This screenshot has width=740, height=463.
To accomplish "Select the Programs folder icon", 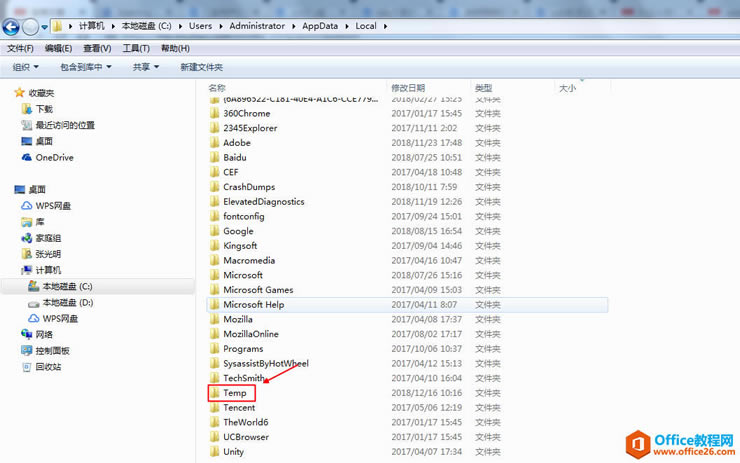I will (x=215, y=348).
